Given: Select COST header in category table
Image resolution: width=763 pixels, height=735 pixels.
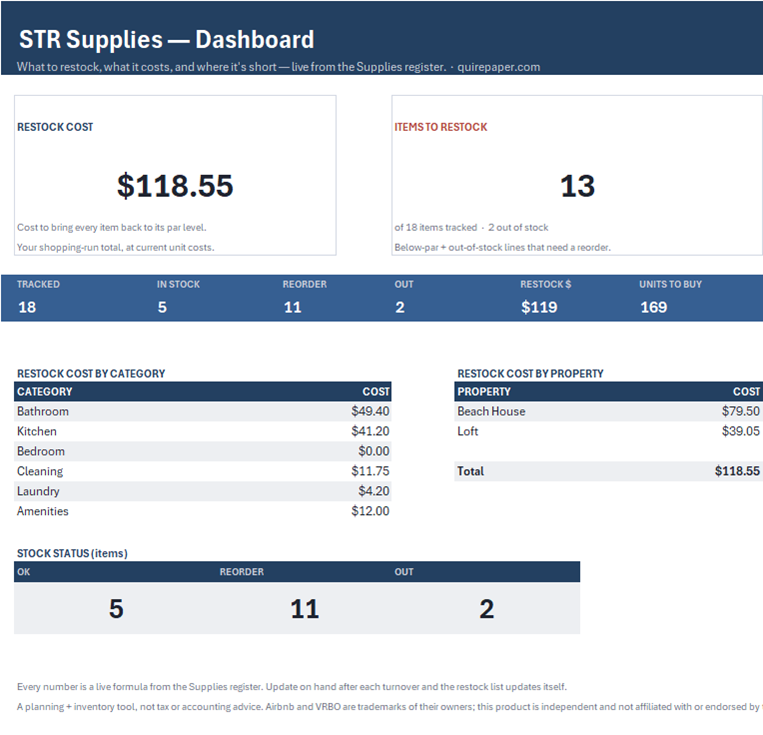Looking at the screenshot, I should (376, 392).
